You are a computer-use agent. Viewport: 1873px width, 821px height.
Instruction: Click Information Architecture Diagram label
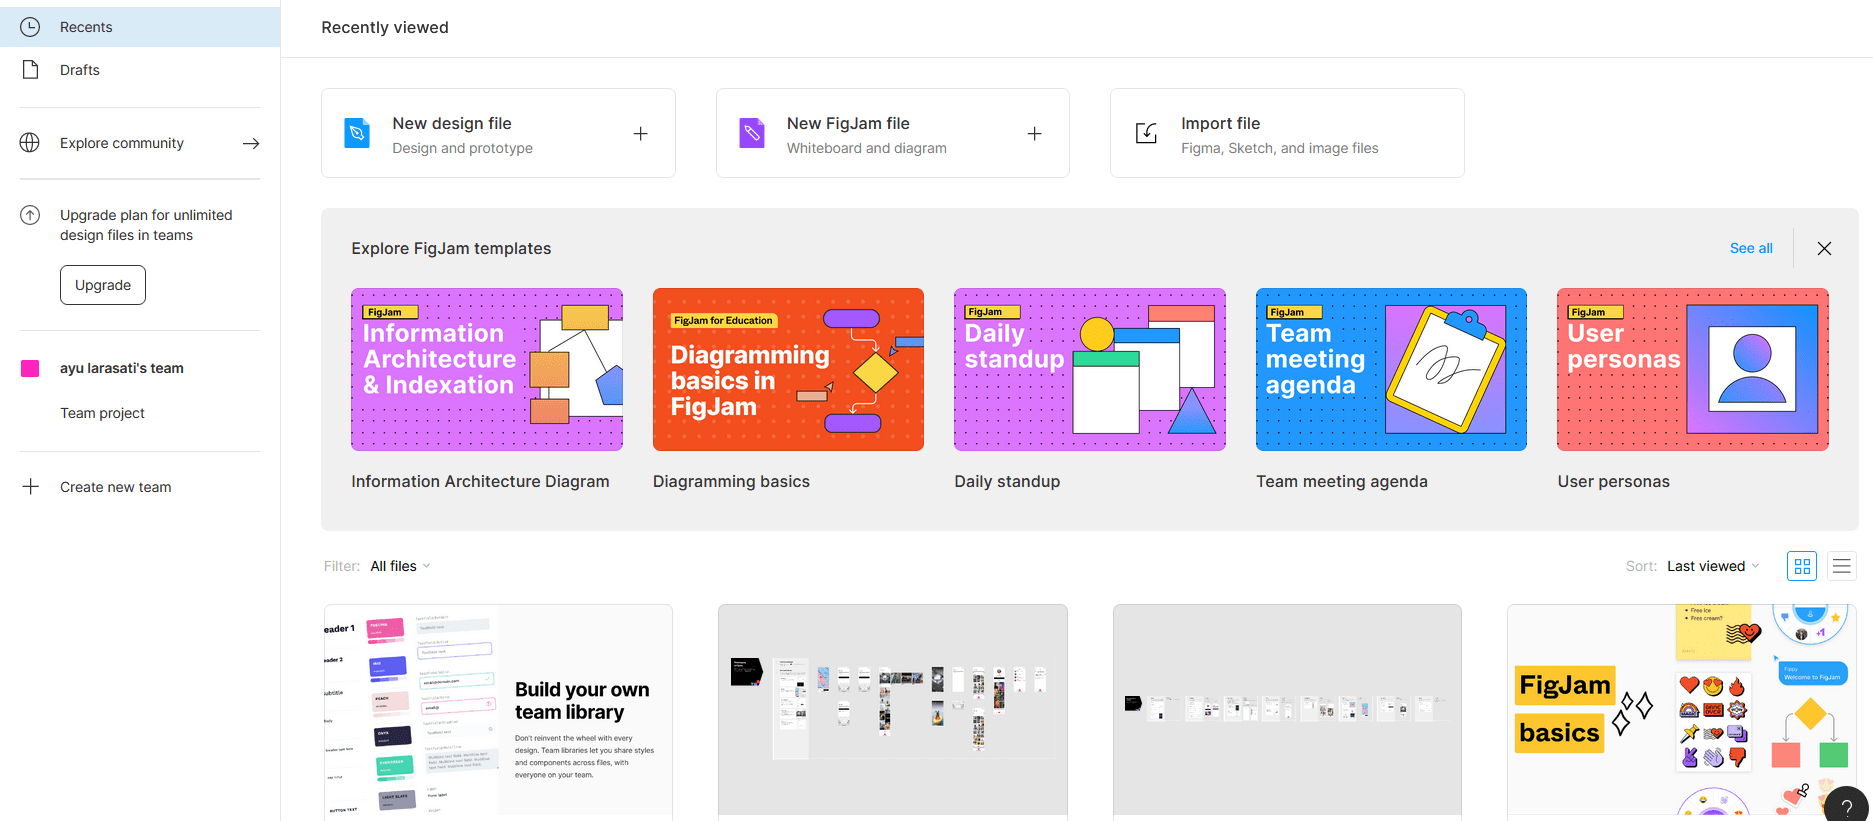[x=480, y=481]
